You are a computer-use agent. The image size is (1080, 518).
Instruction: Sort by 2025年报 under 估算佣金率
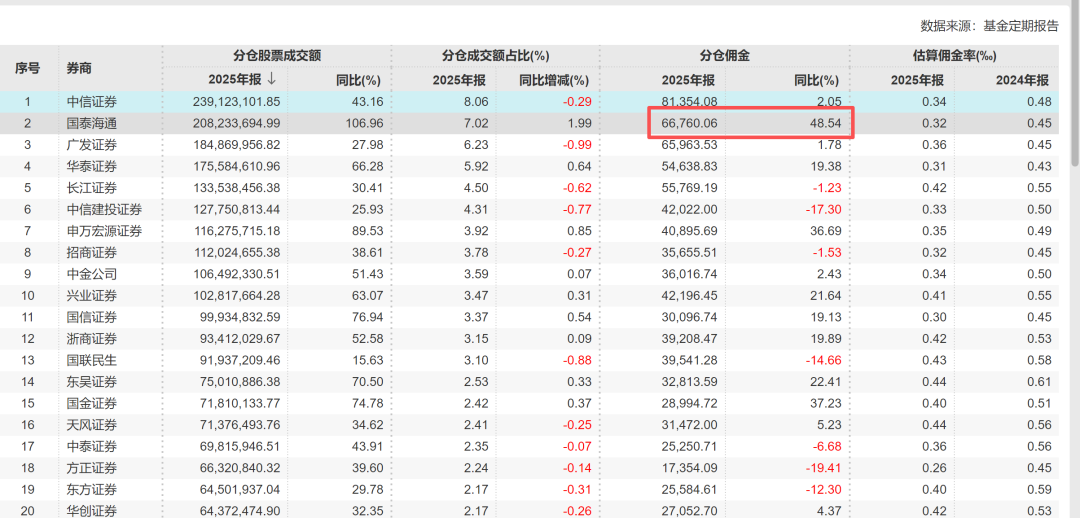[917, 79]
